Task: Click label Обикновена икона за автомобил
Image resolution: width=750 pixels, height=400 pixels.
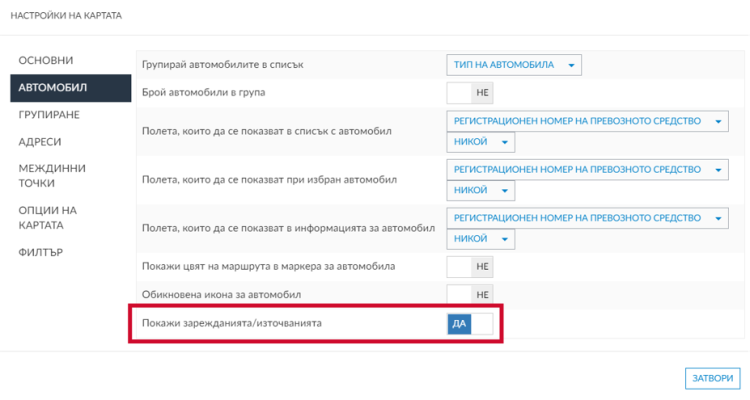Action: [x=221, y=295]
